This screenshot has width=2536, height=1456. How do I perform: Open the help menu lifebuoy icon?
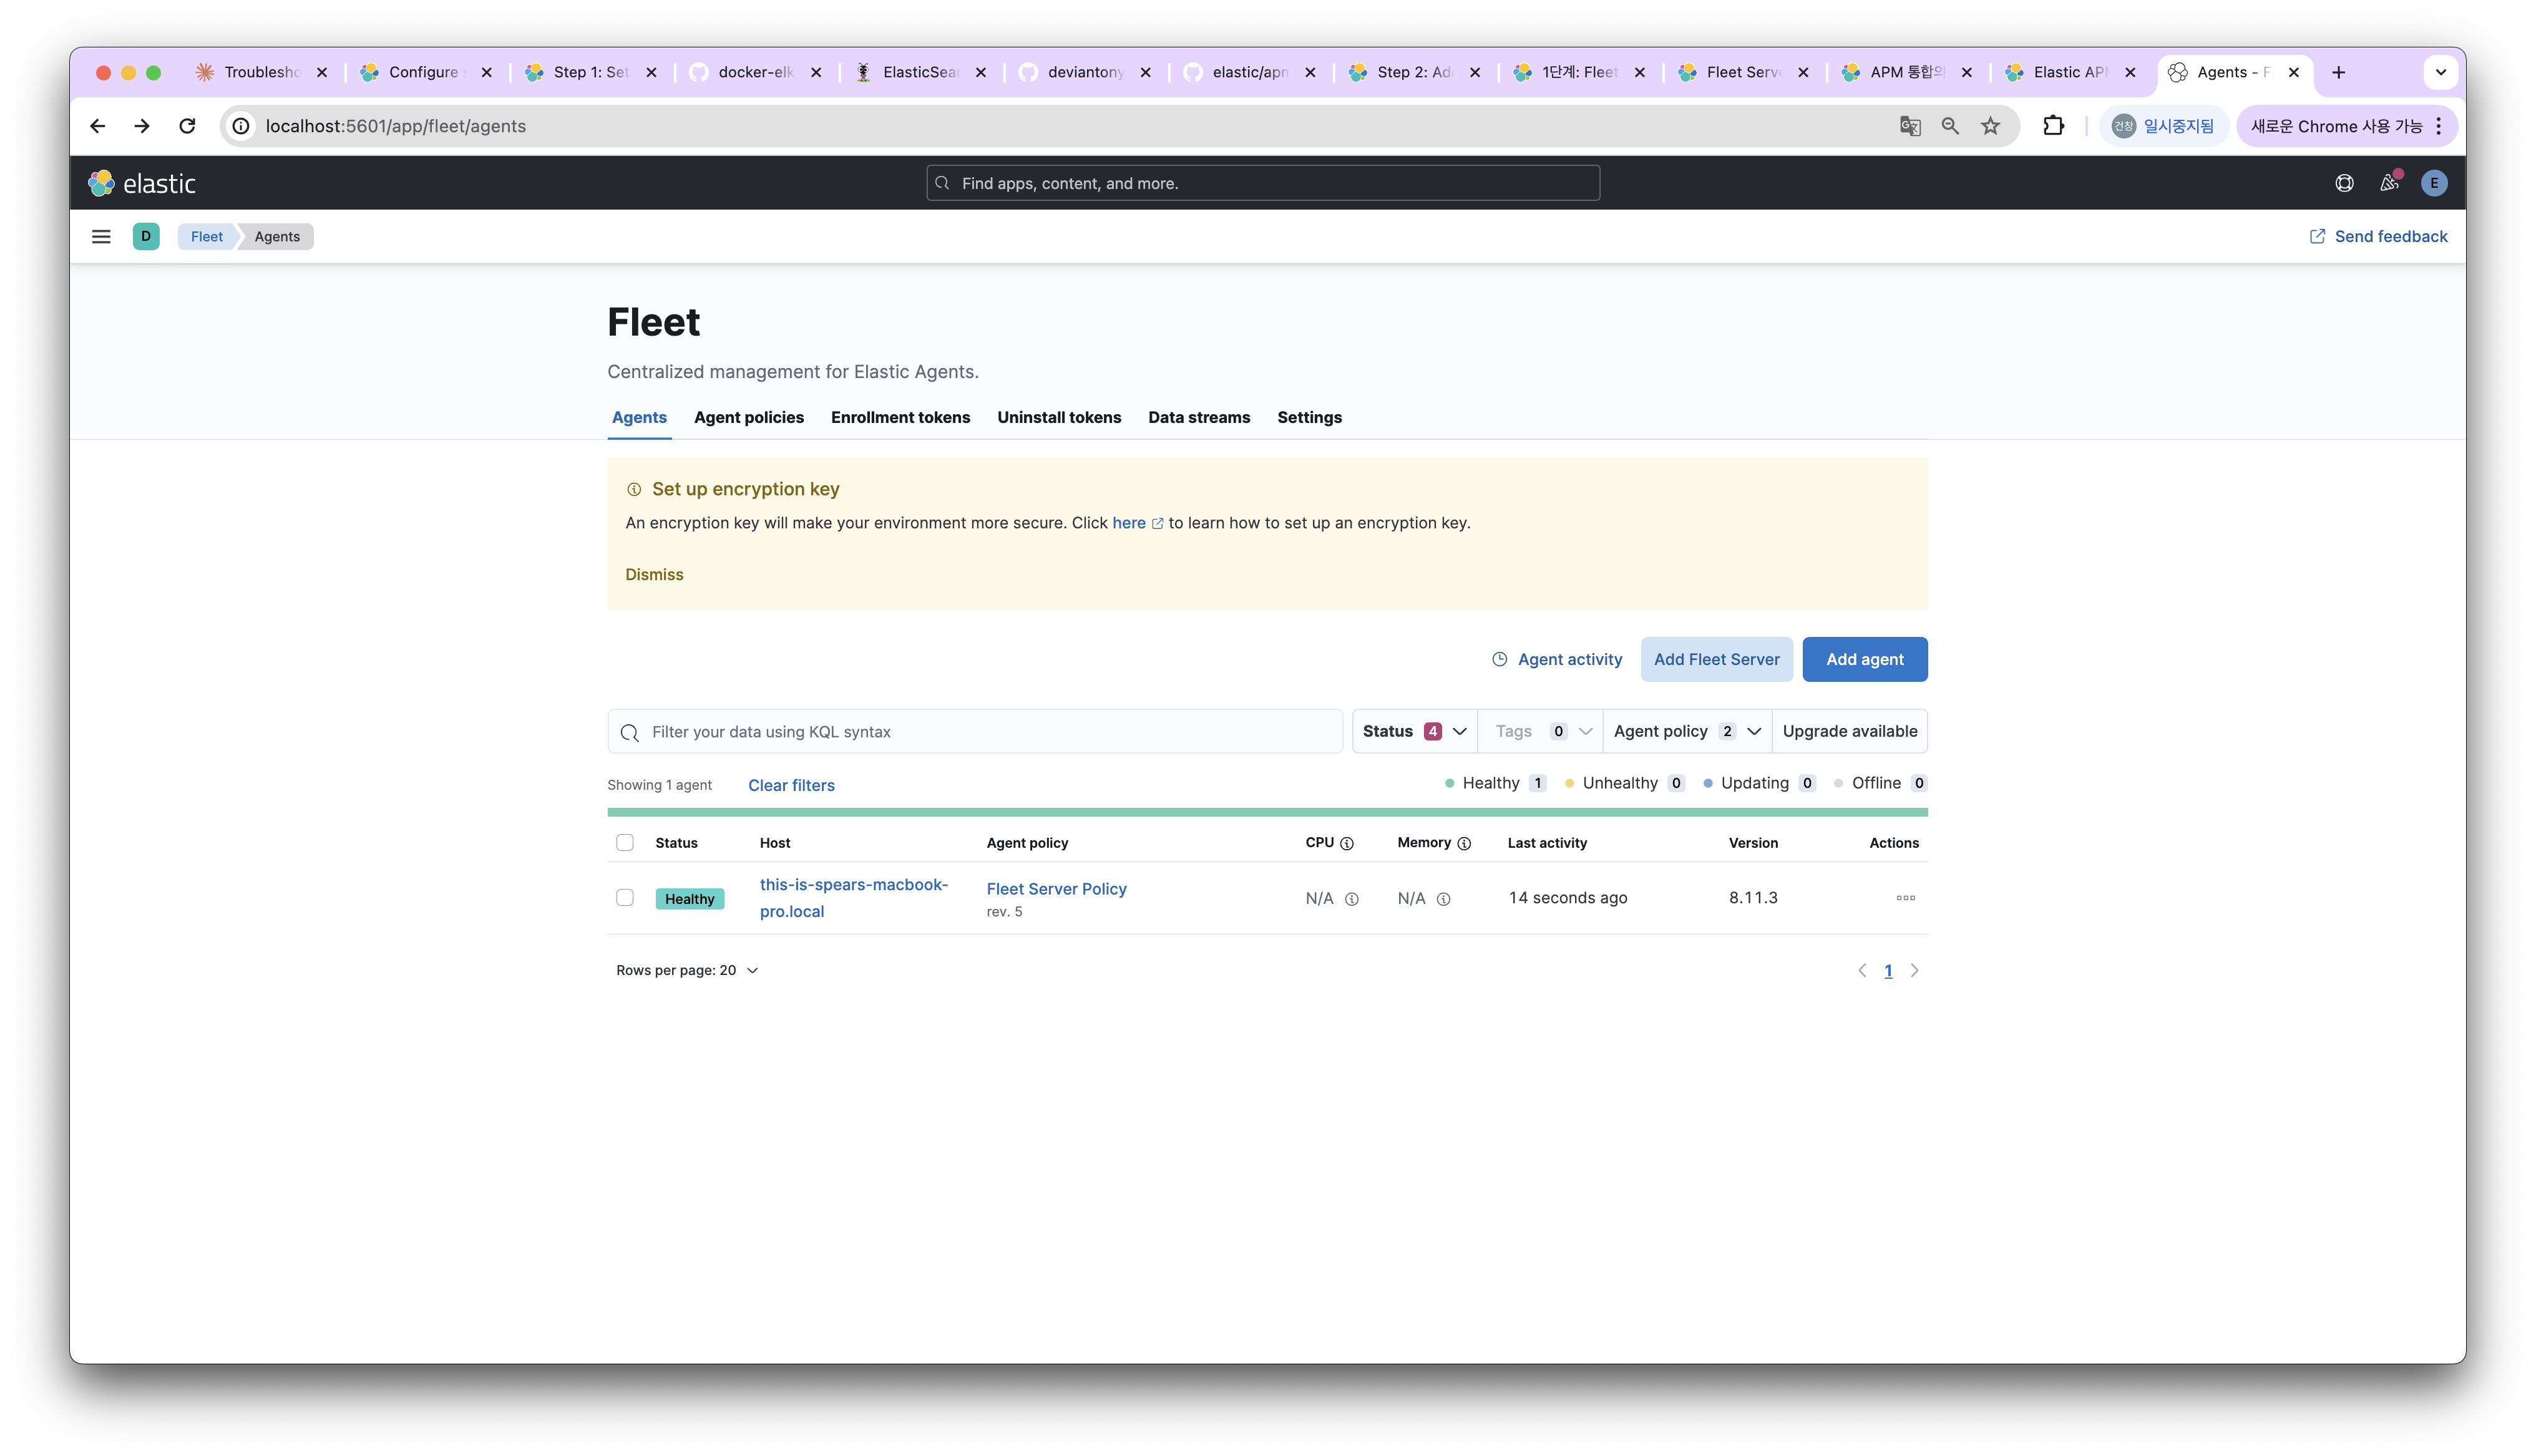2344,183
